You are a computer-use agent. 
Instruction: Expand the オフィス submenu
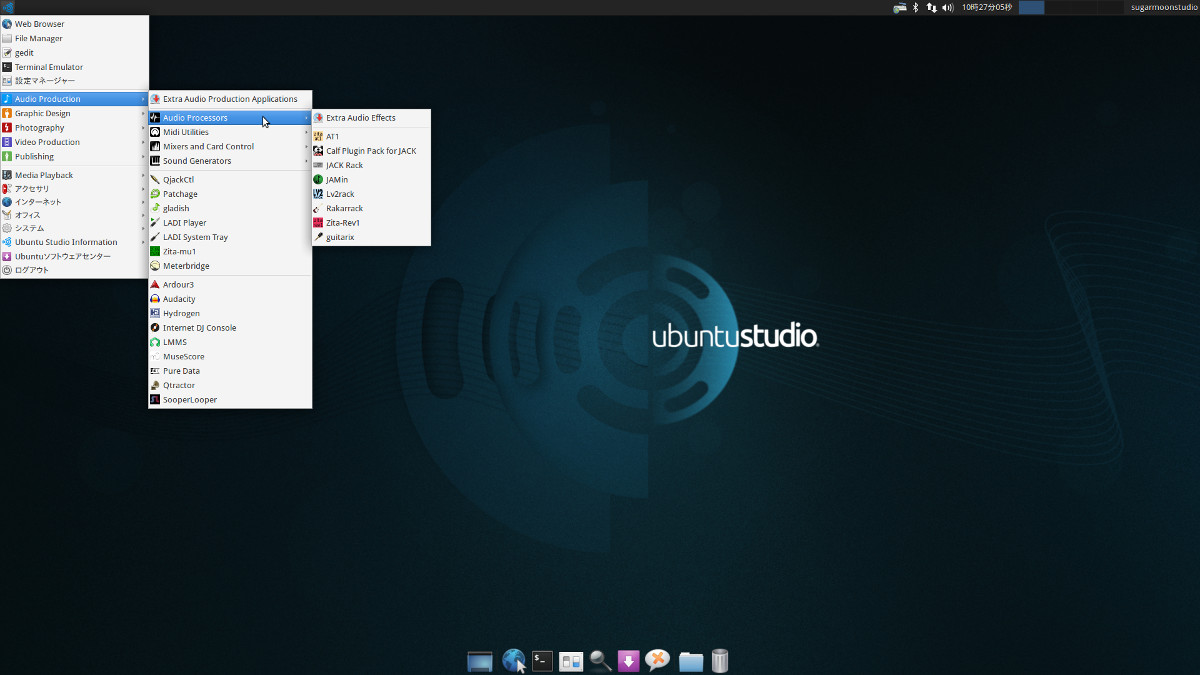tap(74, 215)
